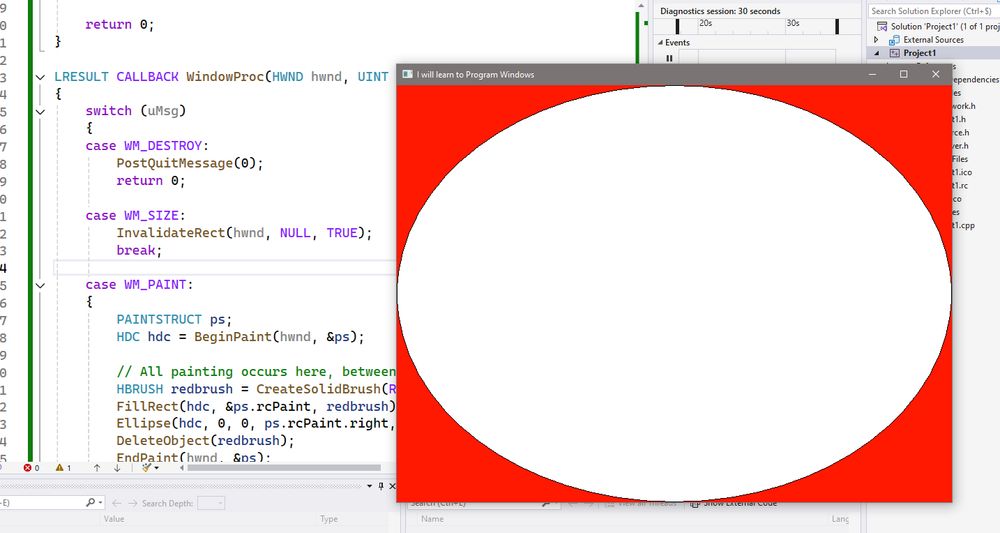This screenshot has width=1000, height=533.
Task: Click on BeginPaint in the code
Action: click(233, 337)
